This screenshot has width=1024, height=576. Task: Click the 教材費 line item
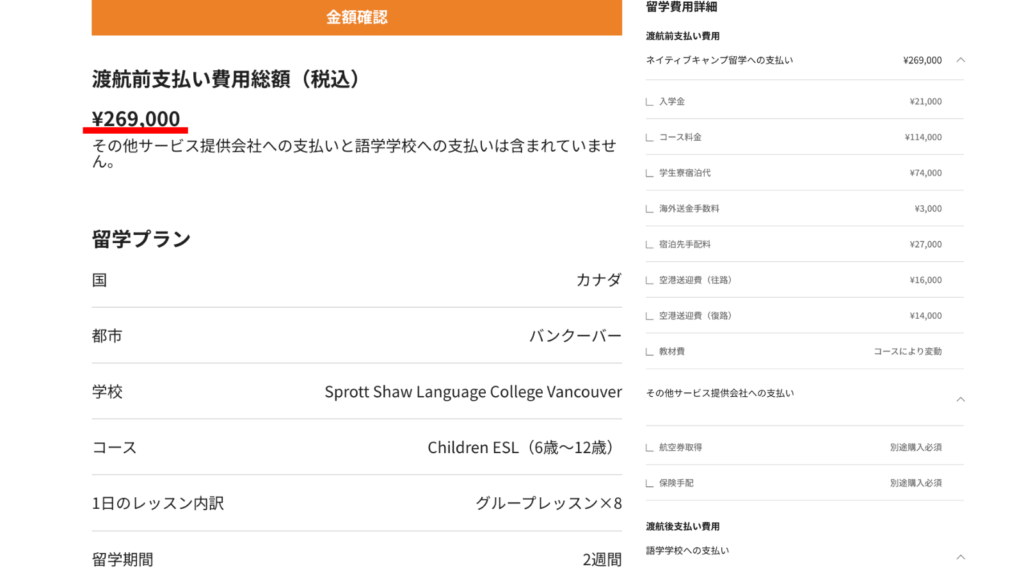tap(800, 350)
